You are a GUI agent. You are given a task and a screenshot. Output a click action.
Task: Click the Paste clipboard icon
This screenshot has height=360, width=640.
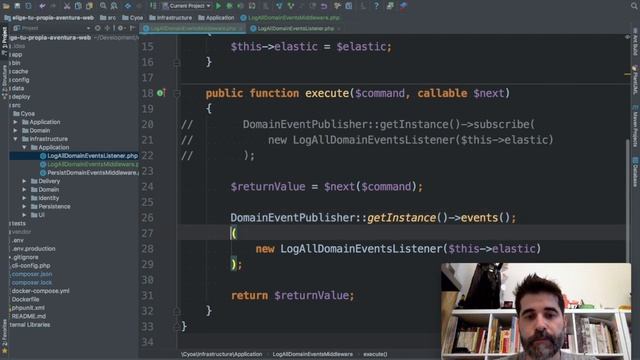point(89,6)
